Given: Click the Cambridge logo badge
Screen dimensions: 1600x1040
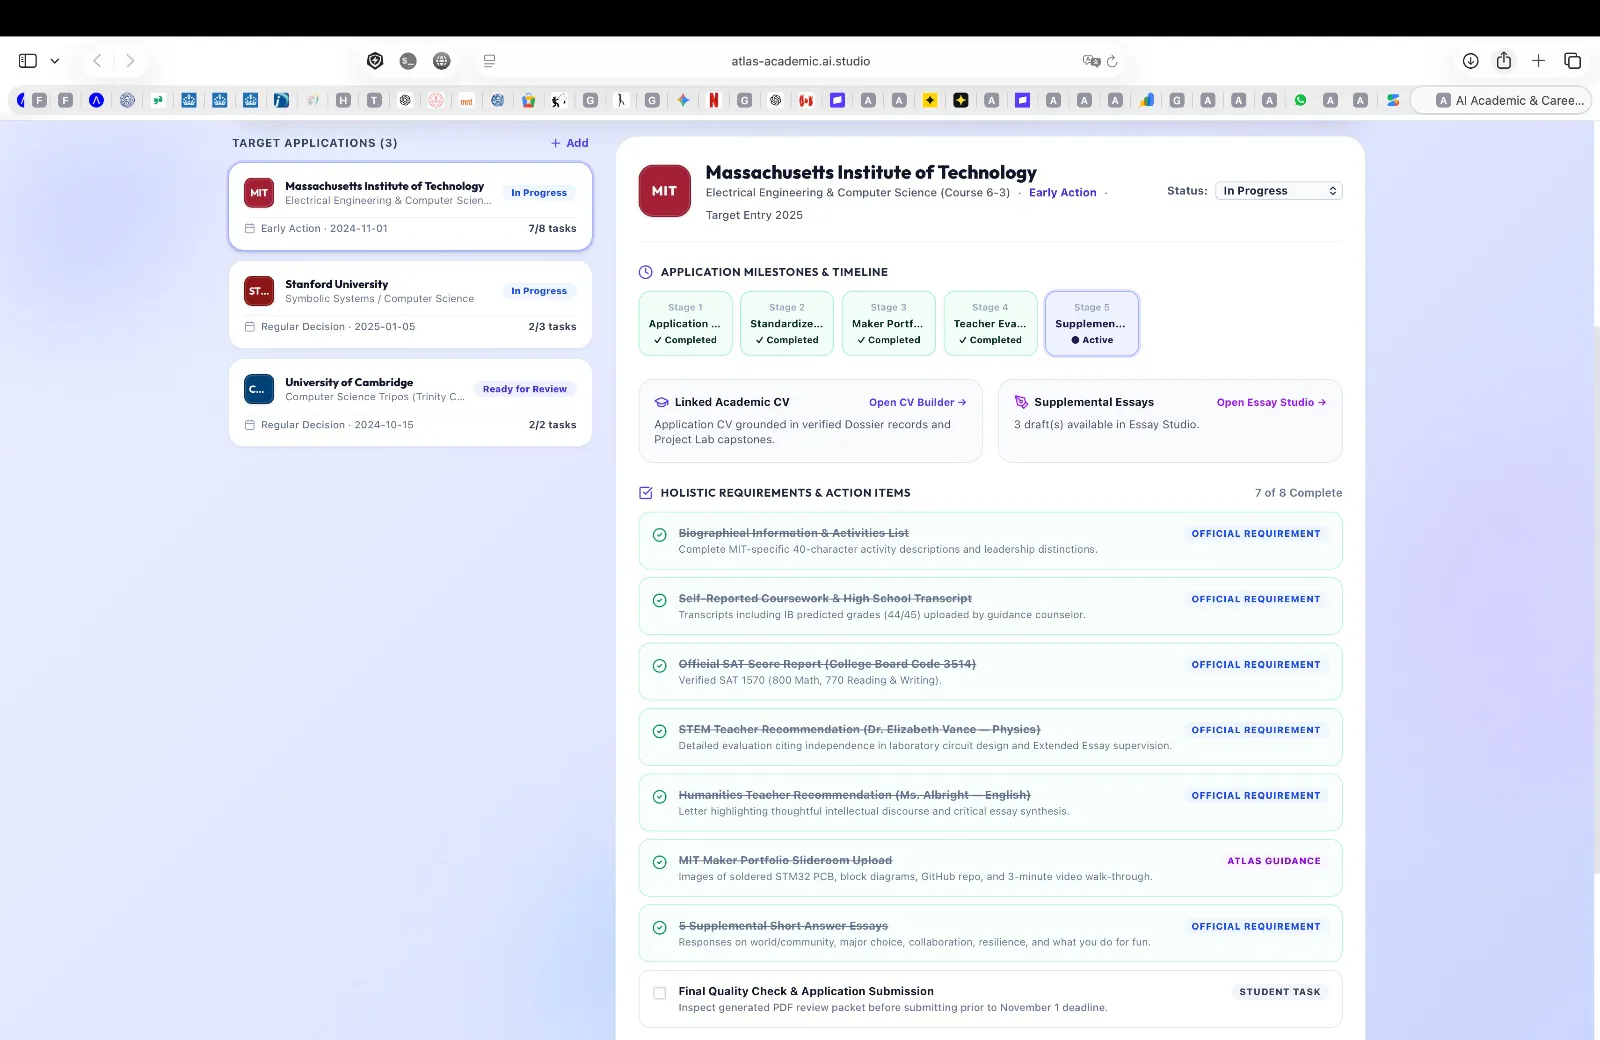Looking at the screenshot, I should click(259, 389).
